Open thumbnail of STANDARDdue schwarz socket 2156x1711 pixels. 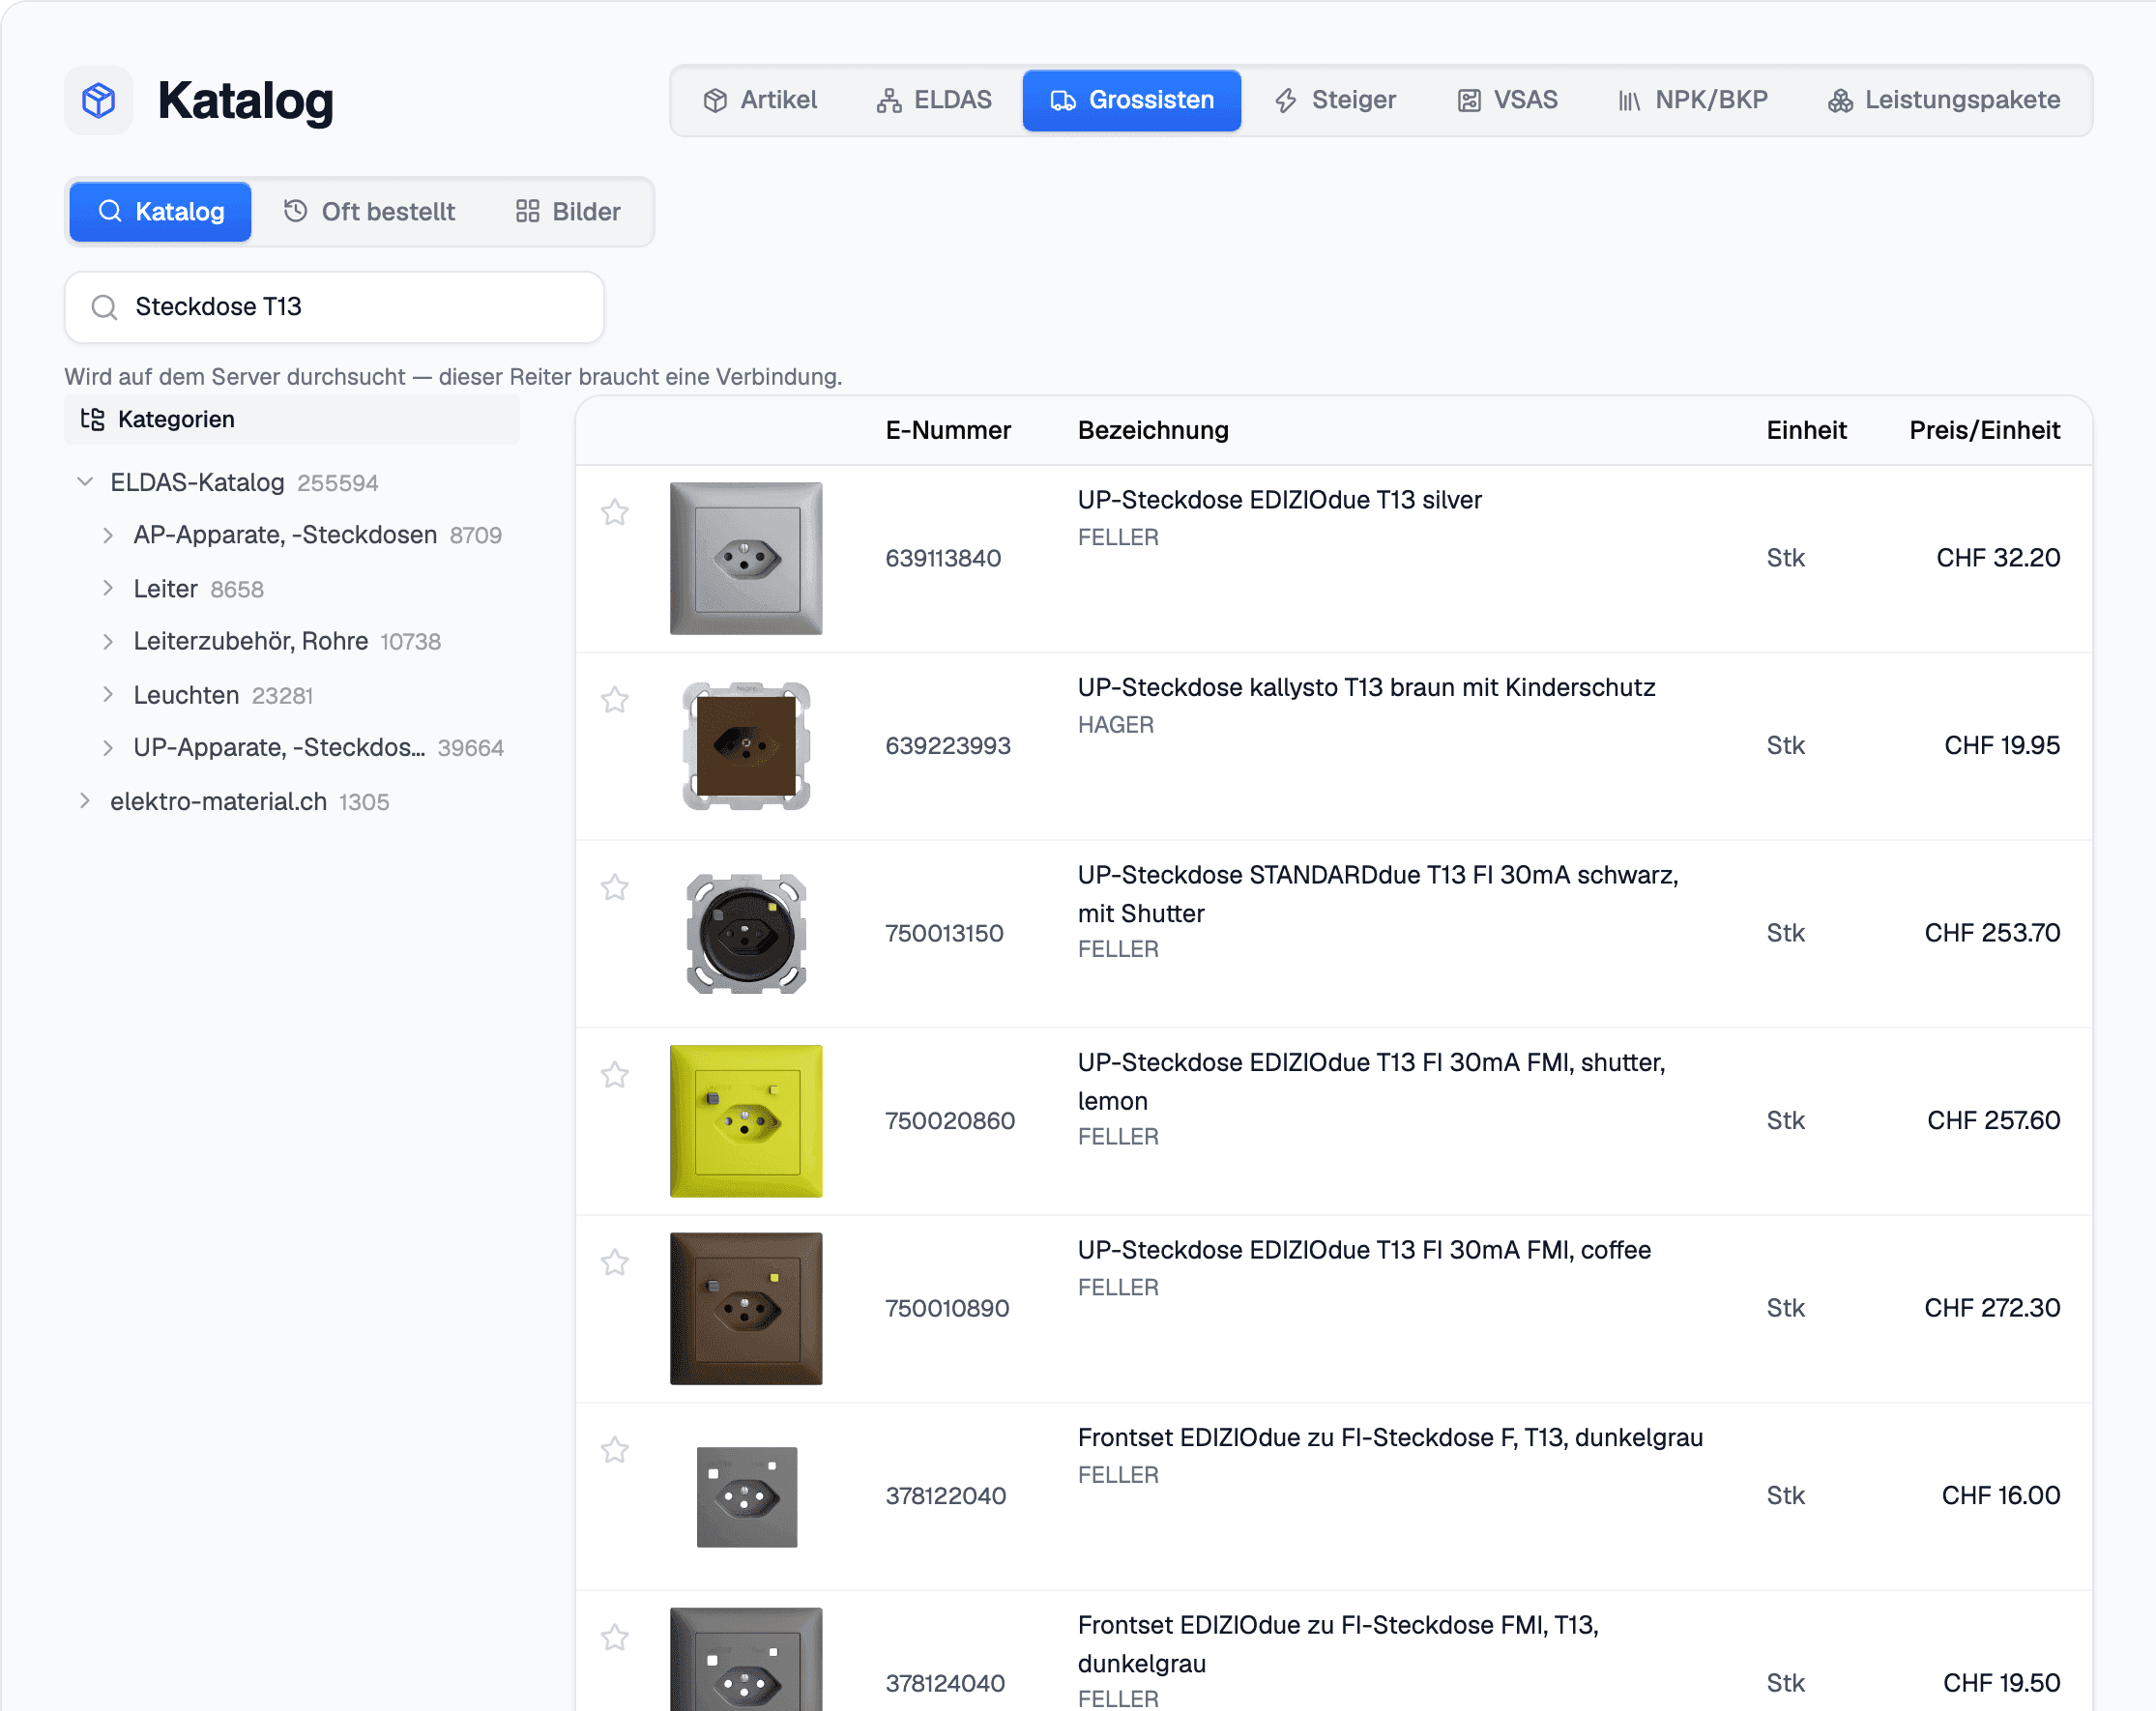(746, 933)
